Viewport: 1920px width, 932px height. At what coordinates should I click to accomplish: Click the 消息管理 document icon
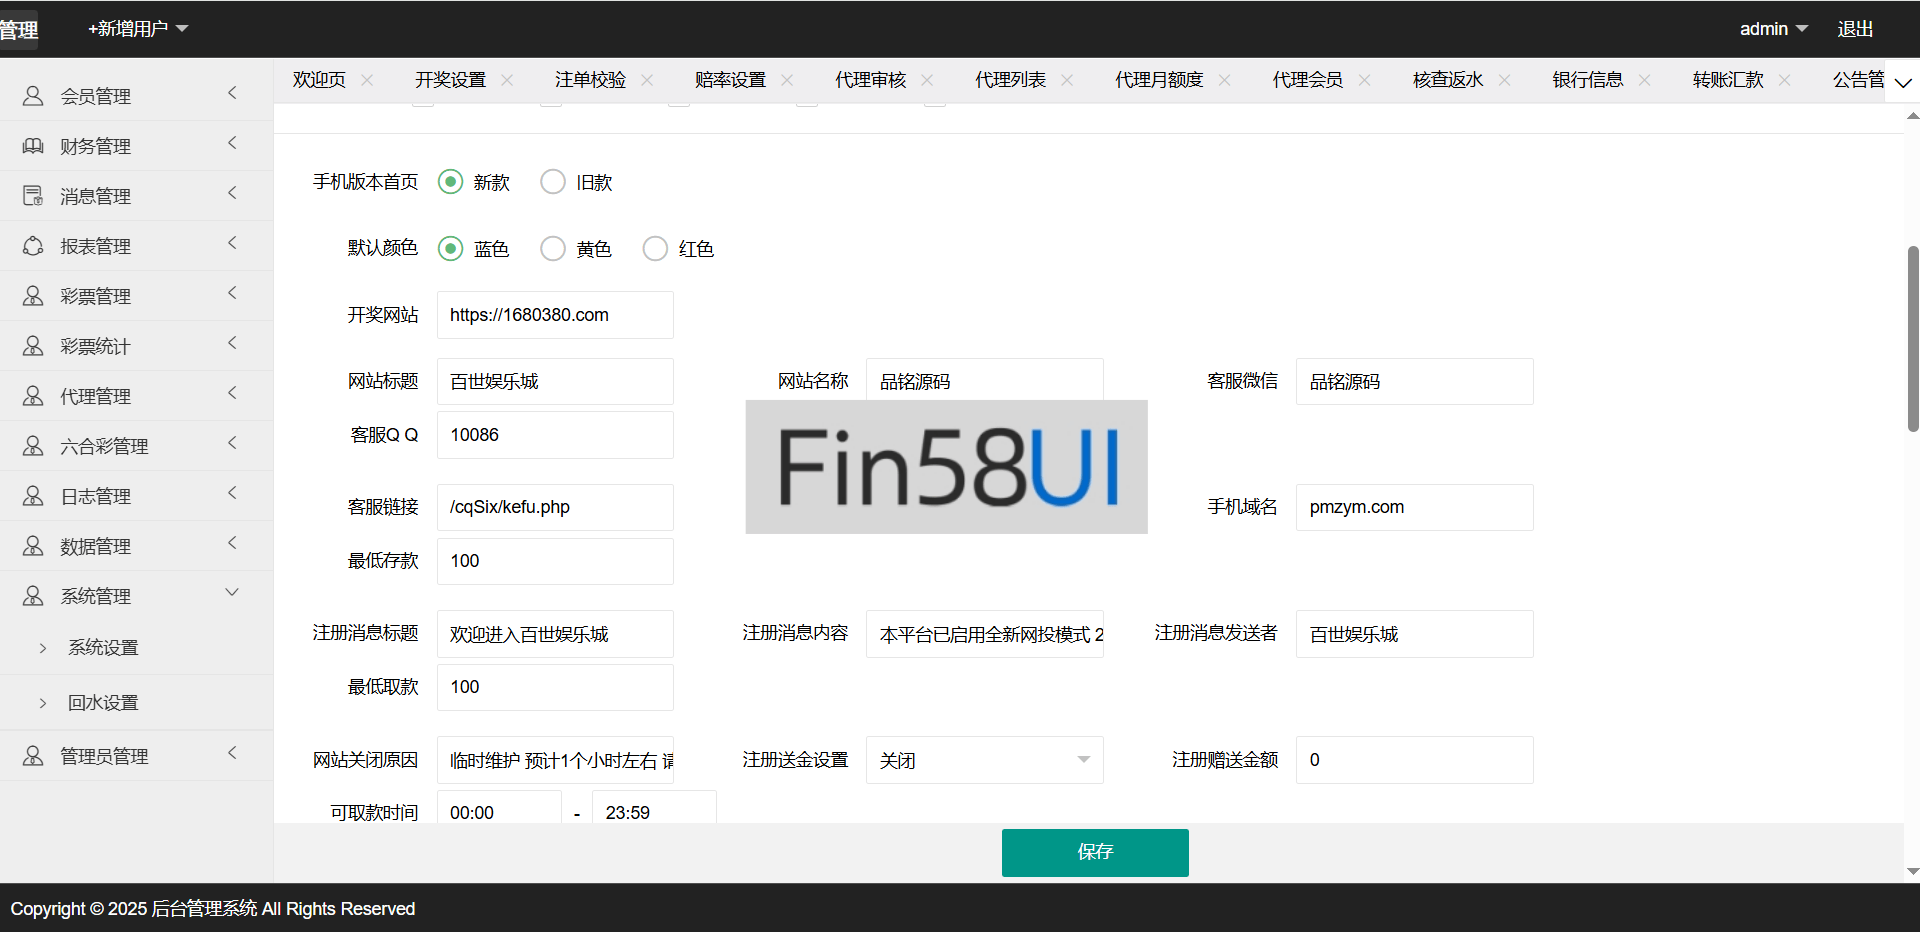[x=33, y=196]
